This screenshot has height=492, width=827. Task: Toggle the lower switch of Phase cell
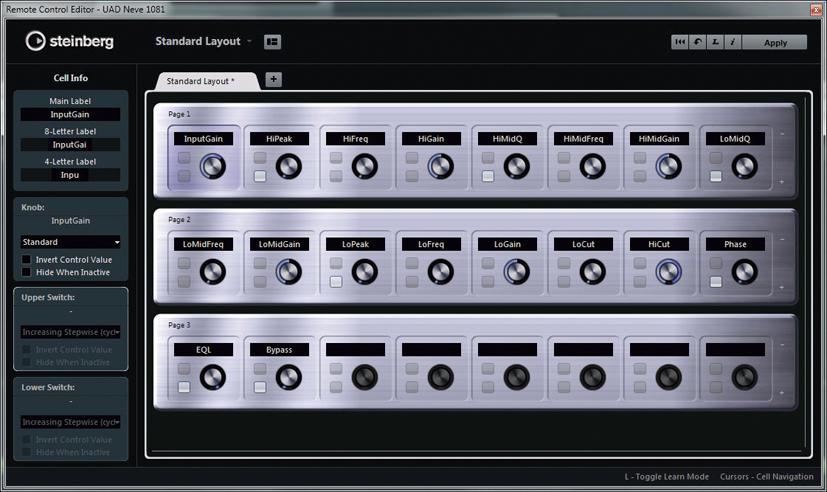coord(716,282)
